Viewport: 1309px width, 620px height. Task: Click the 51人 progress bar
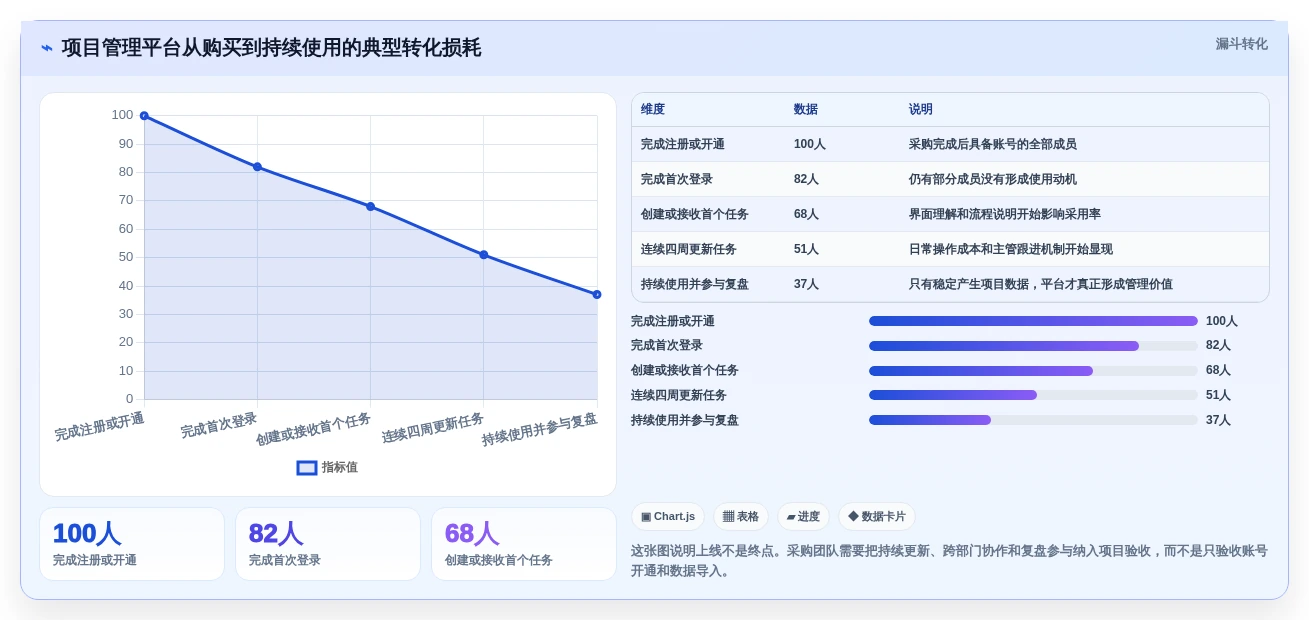(x=1033, y=395)
